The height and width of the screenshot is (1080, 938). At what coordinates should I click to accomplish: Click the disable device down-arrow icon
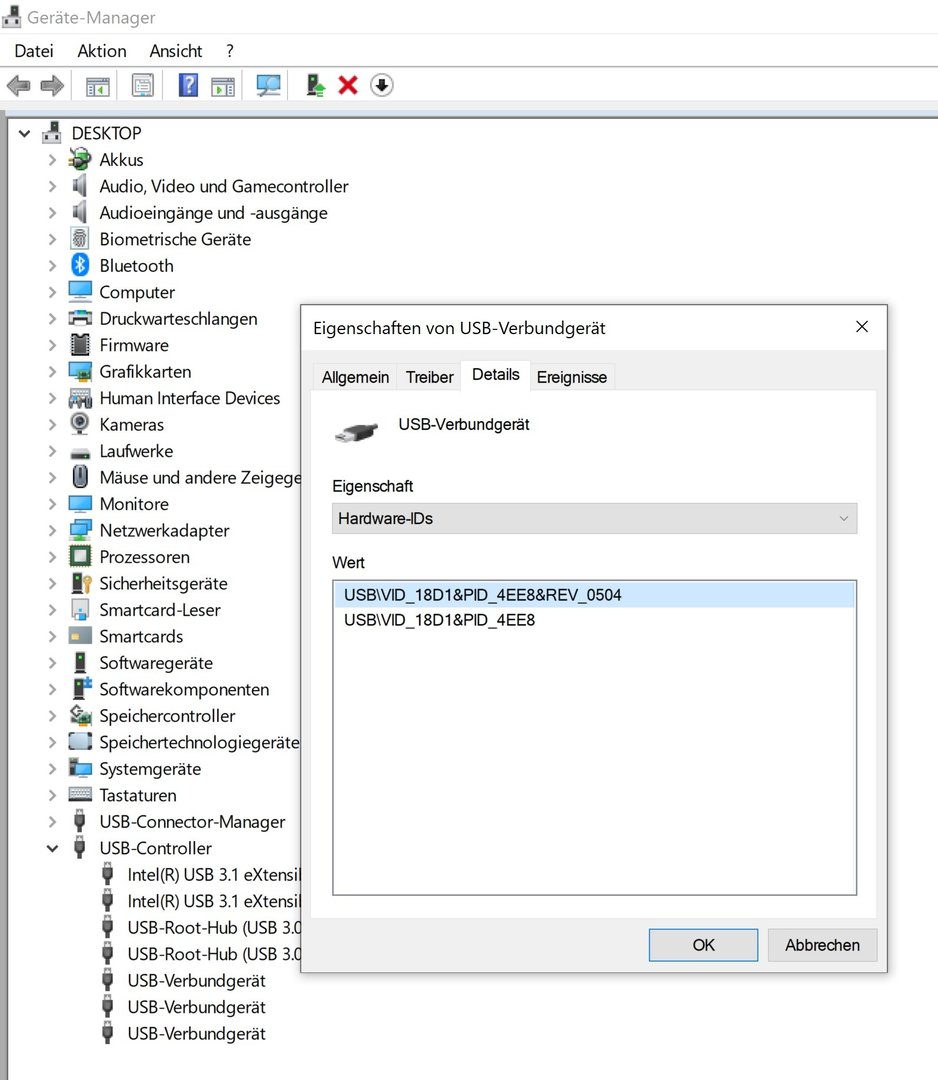[x=381, y=86]
